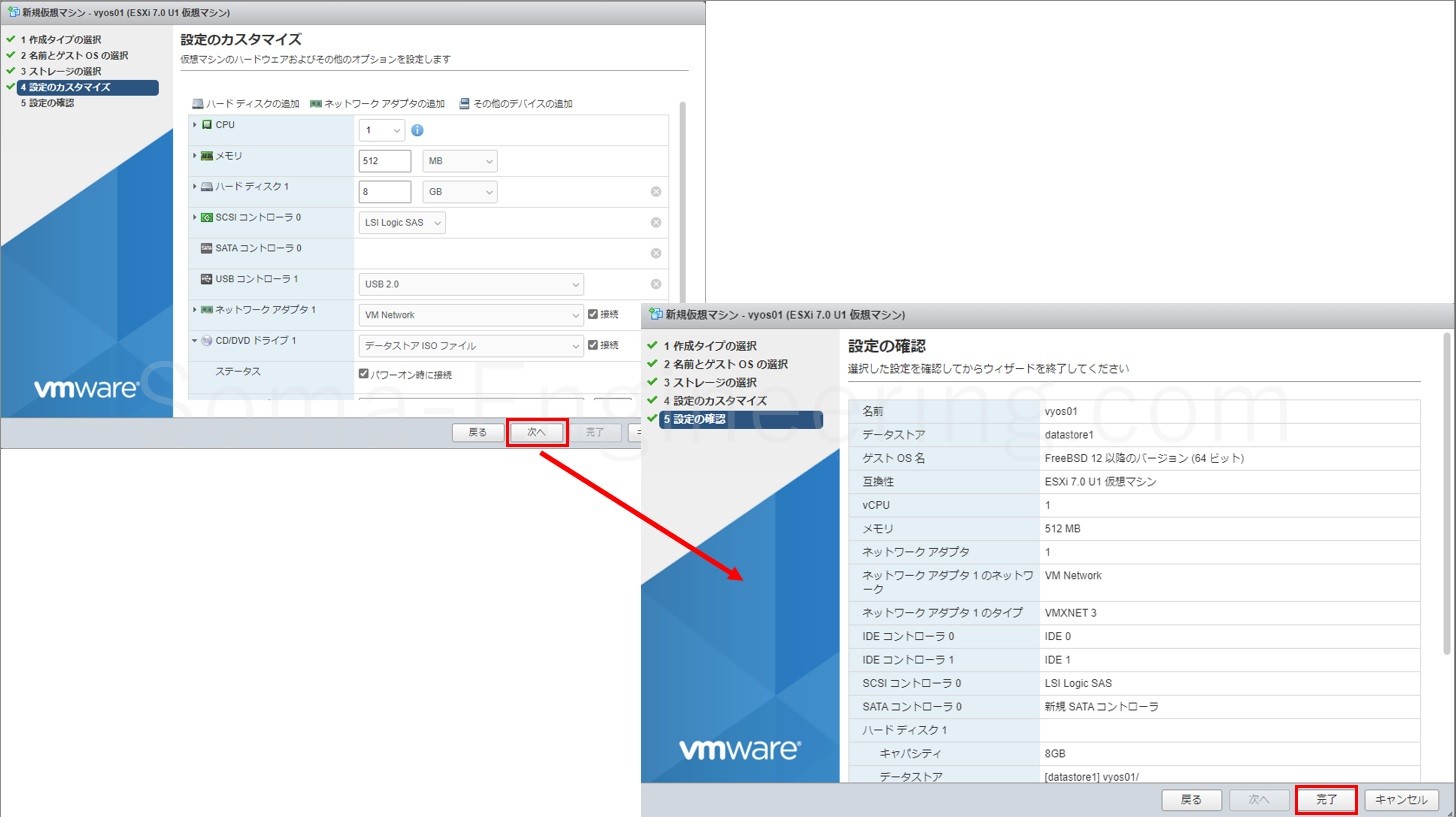This screenshot has width=1456, height=817.
Task: Expand the SCSI Controller 0 row
Action: [195, 217]
